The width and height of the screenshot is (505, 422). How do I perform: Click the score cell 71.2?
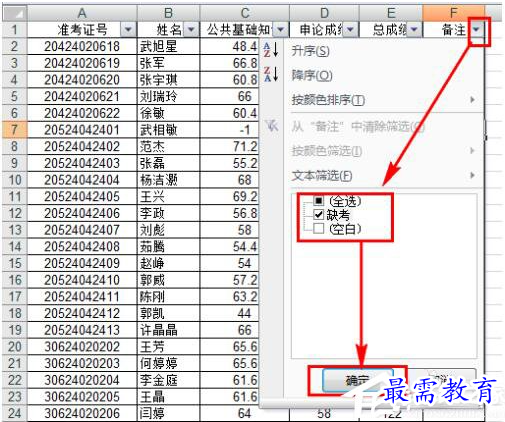[230, 146]
